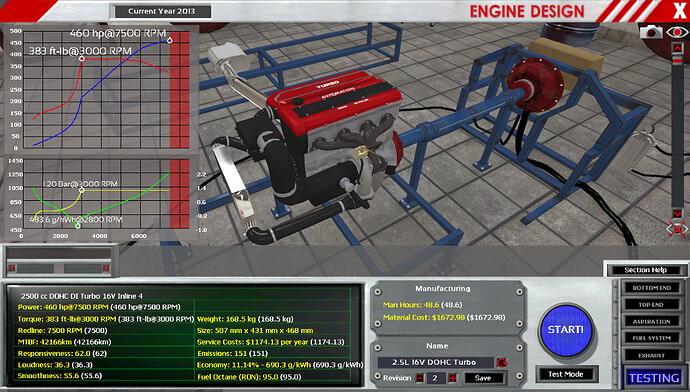The height and width of the screenshot is (392, 690).
Task: Click the left red arrow in the selector bar
Action: tap(12, 268)
